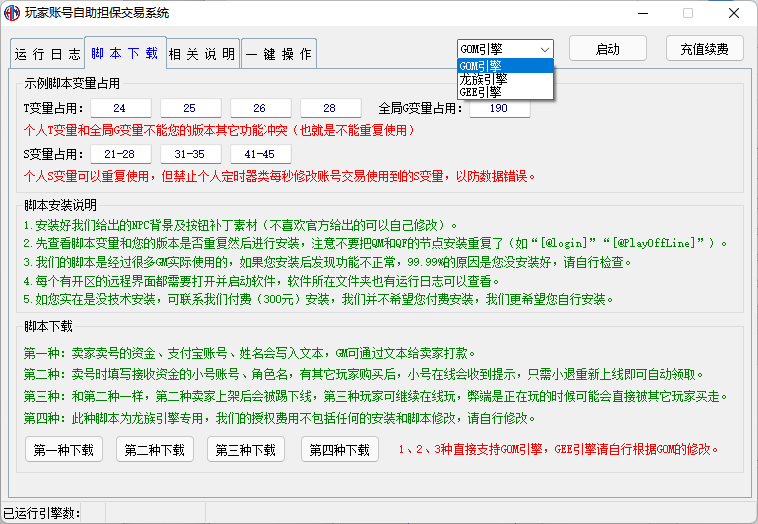This screenshot has width=758, height=524.
Task: Switch to the 运行日志 tab
Action: tap(47, 54)
